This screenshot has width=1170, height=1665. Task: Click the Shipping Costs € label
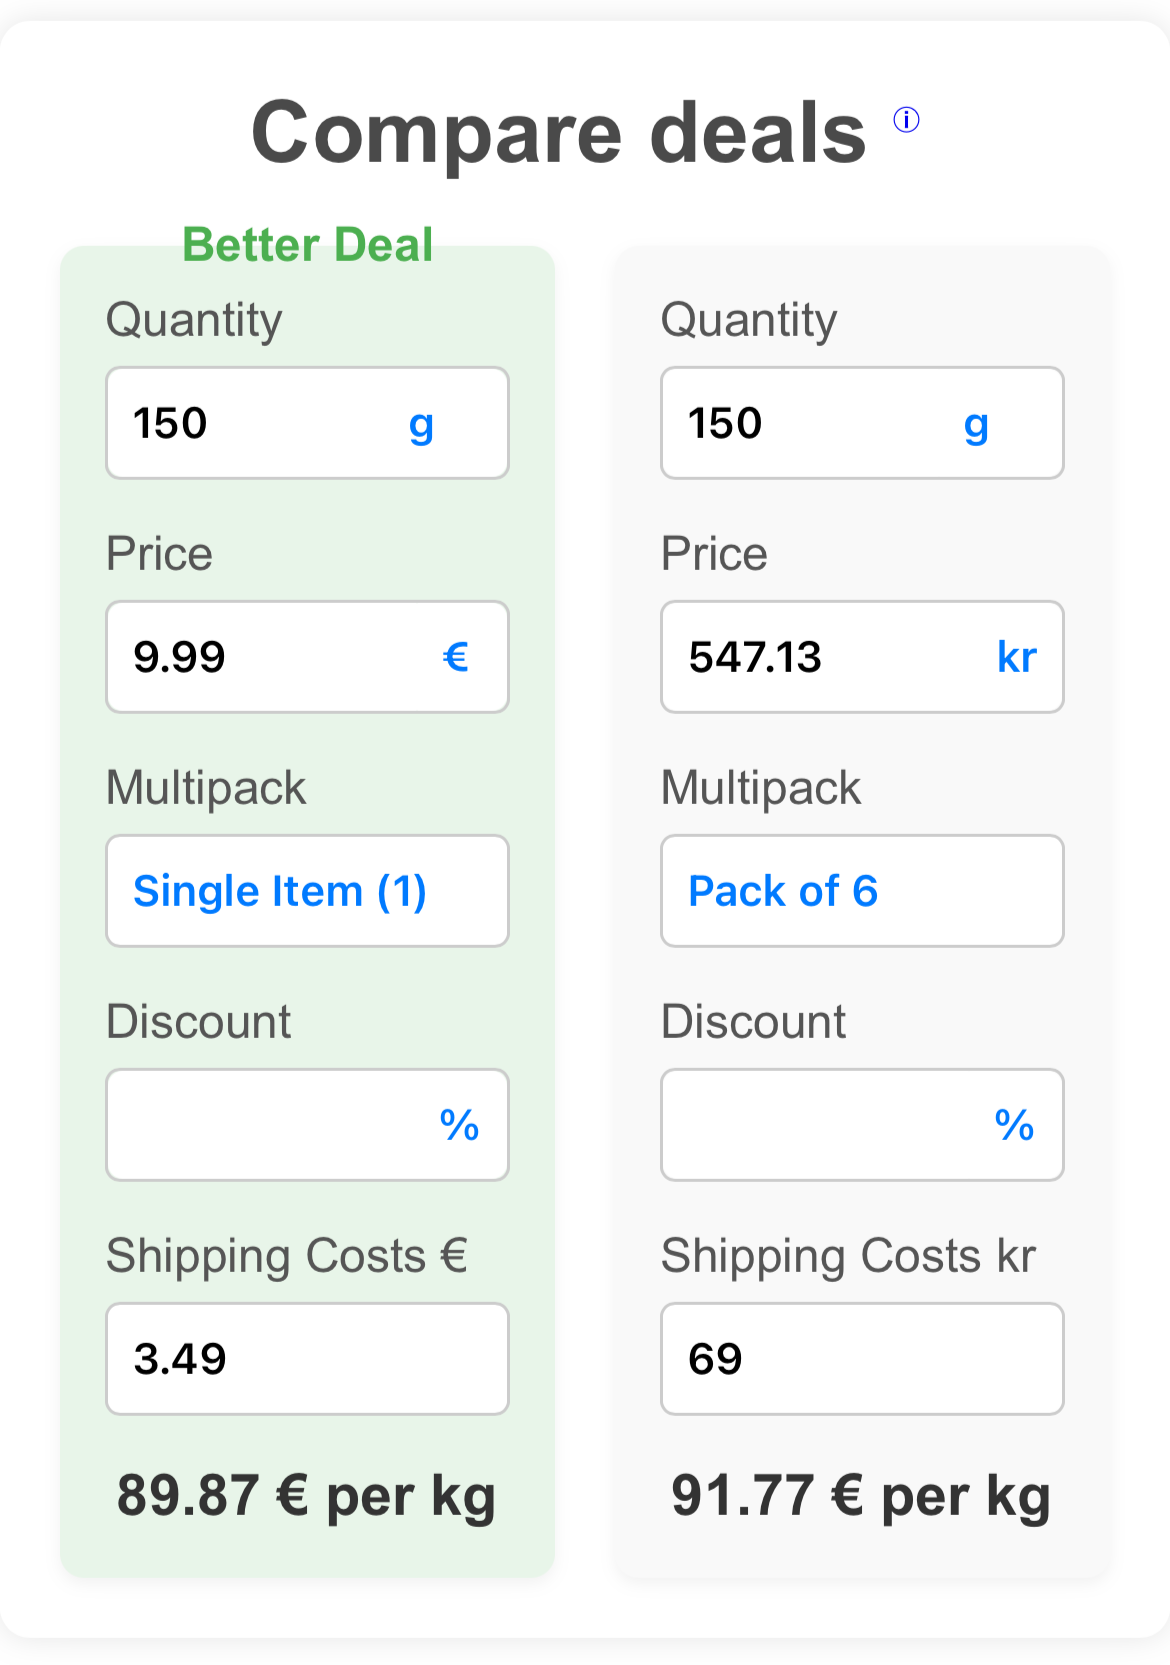tap(287, 1257)
